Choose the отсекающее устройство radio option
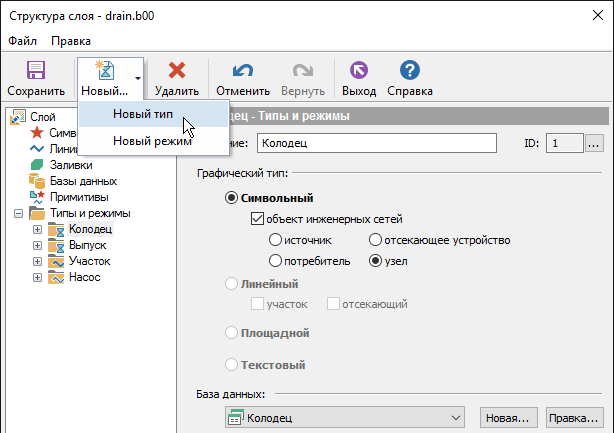 coord(376,240)
